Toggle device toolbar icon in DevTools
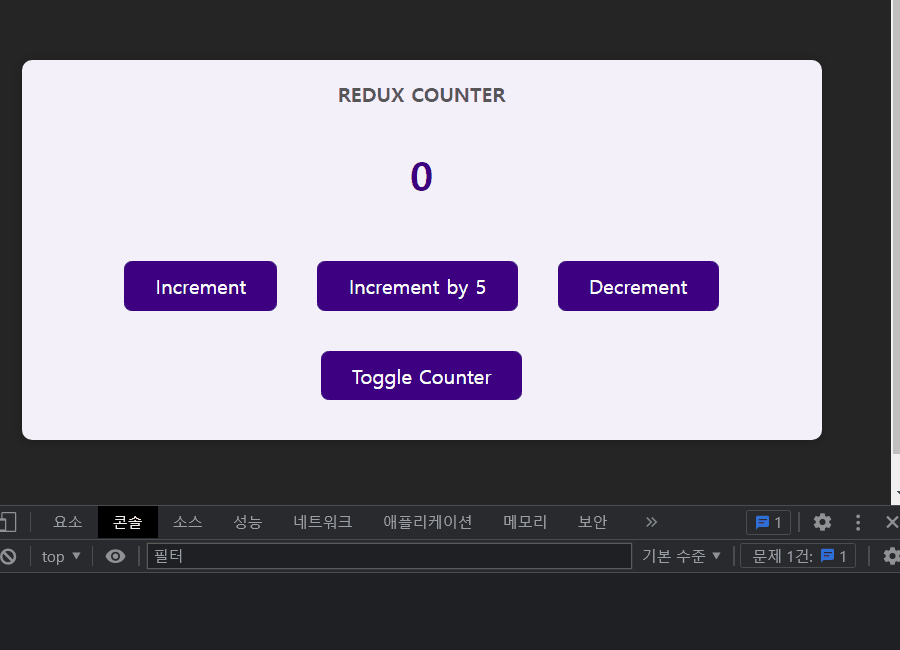Viewport: 900px width, 650px height. point(8,522)
